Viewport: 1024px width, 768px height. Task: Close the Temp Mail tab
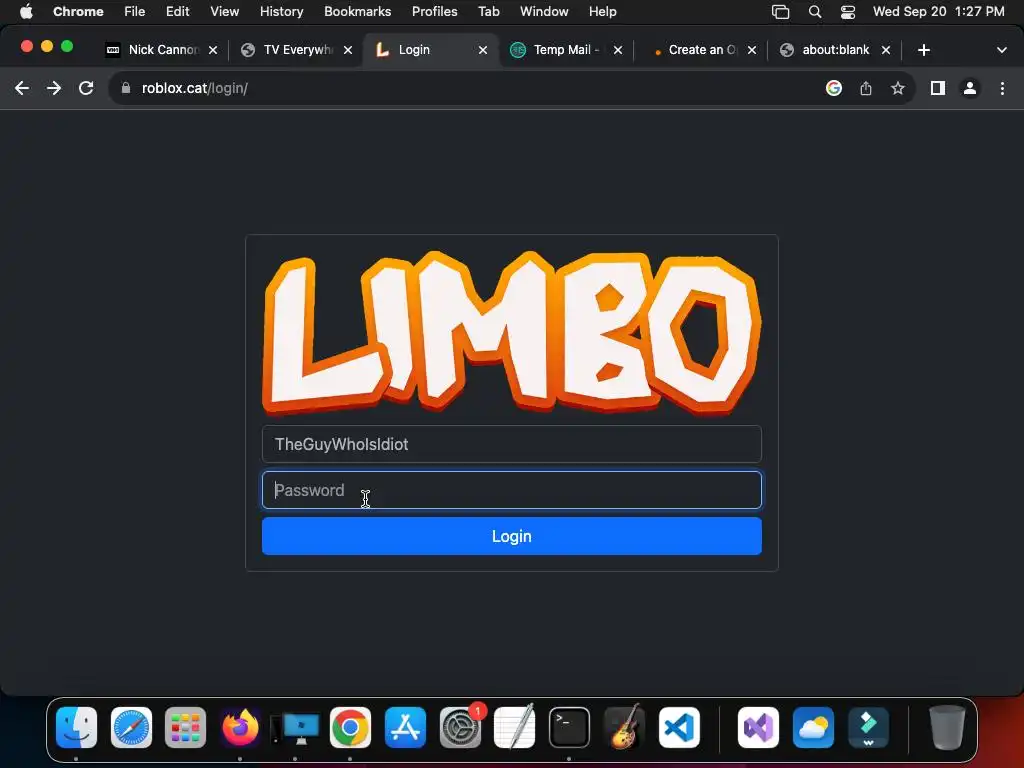tap(618, 50)
